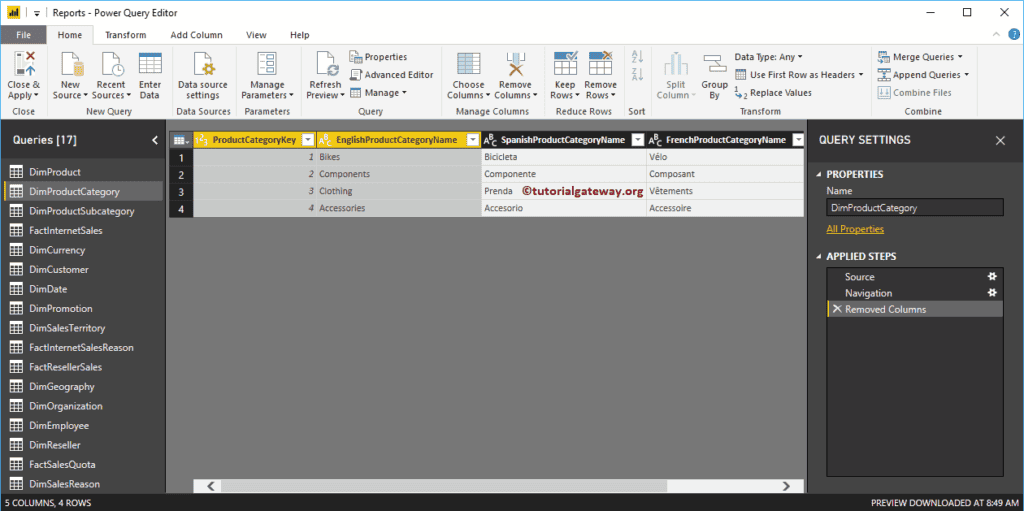Click the table menu icon at grid corner
The width and height of the screenshot is (1024, 511).
click(181, 140)
